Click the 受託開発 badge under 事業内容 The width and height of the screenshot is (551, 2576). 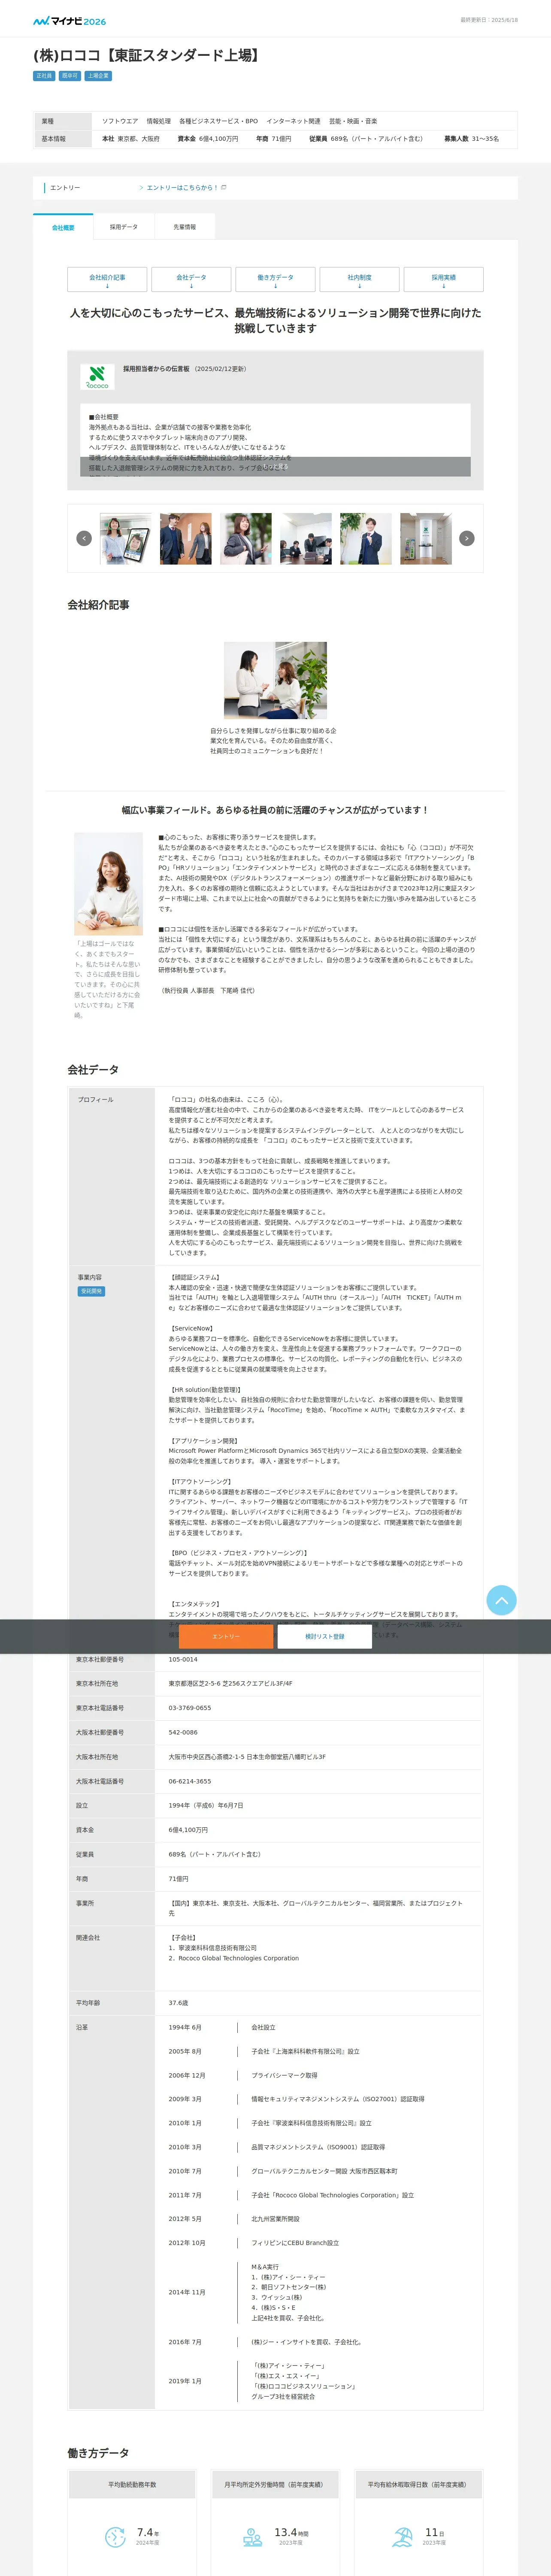click(91, 1291)
